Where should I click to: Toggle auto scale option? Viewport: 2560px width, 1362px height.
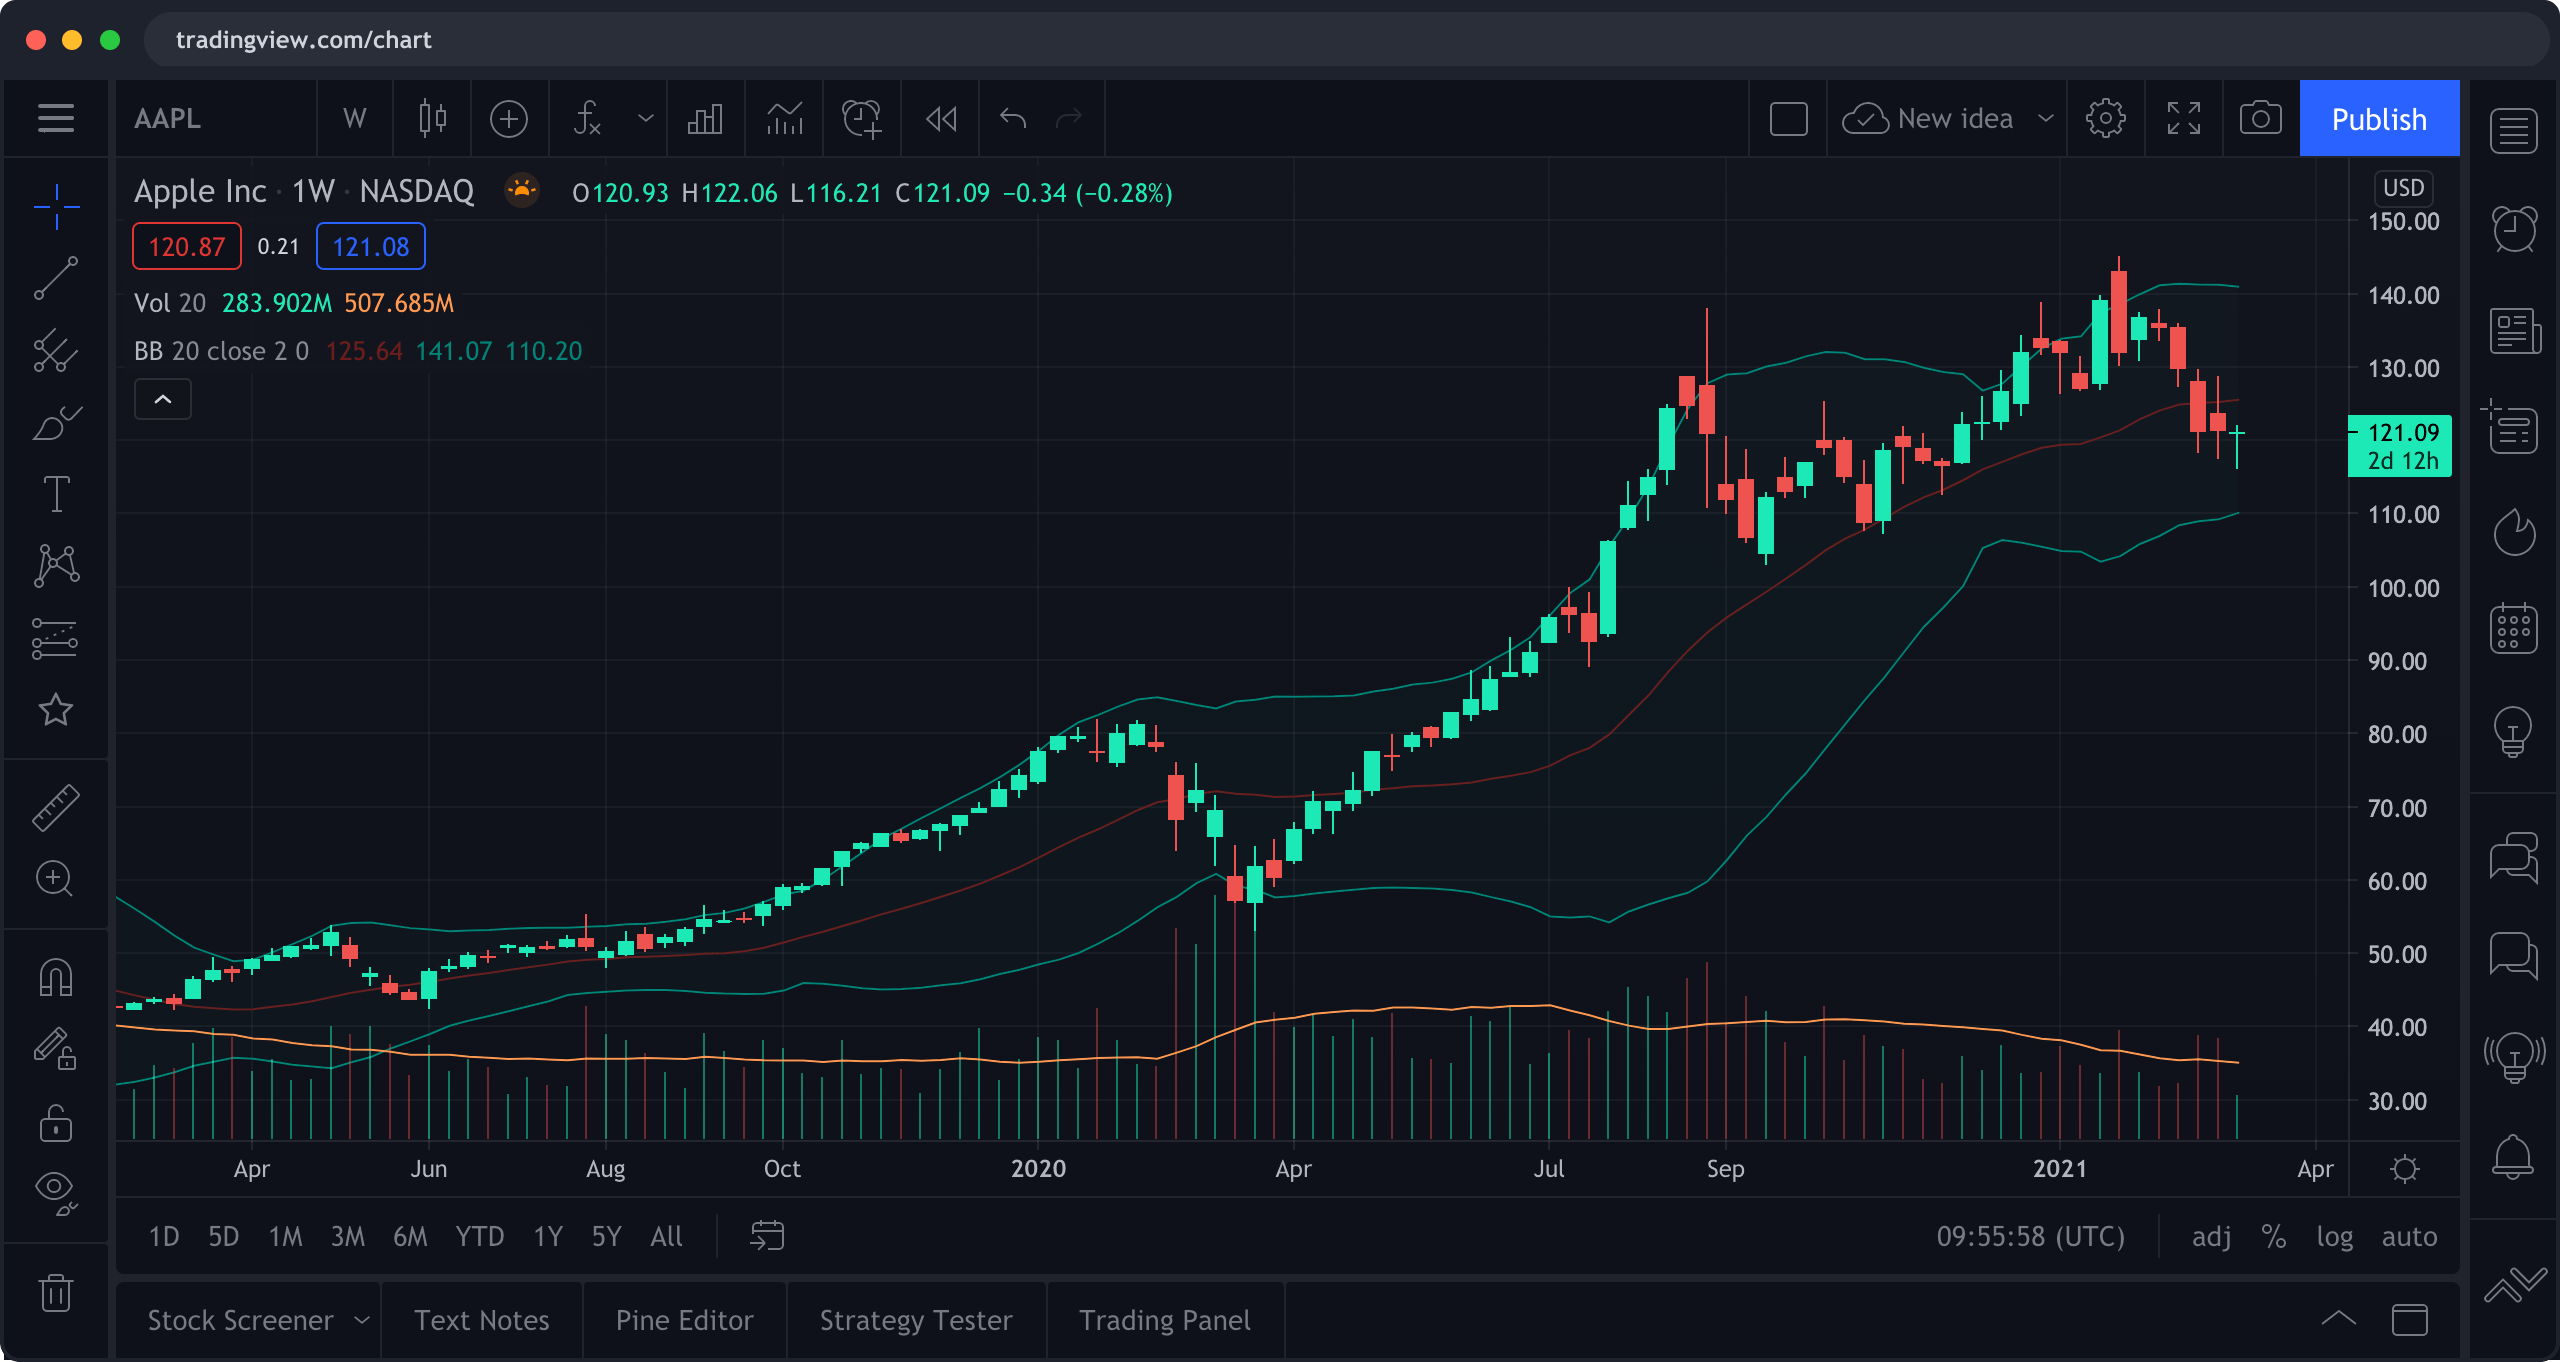coord(2409,1237)
